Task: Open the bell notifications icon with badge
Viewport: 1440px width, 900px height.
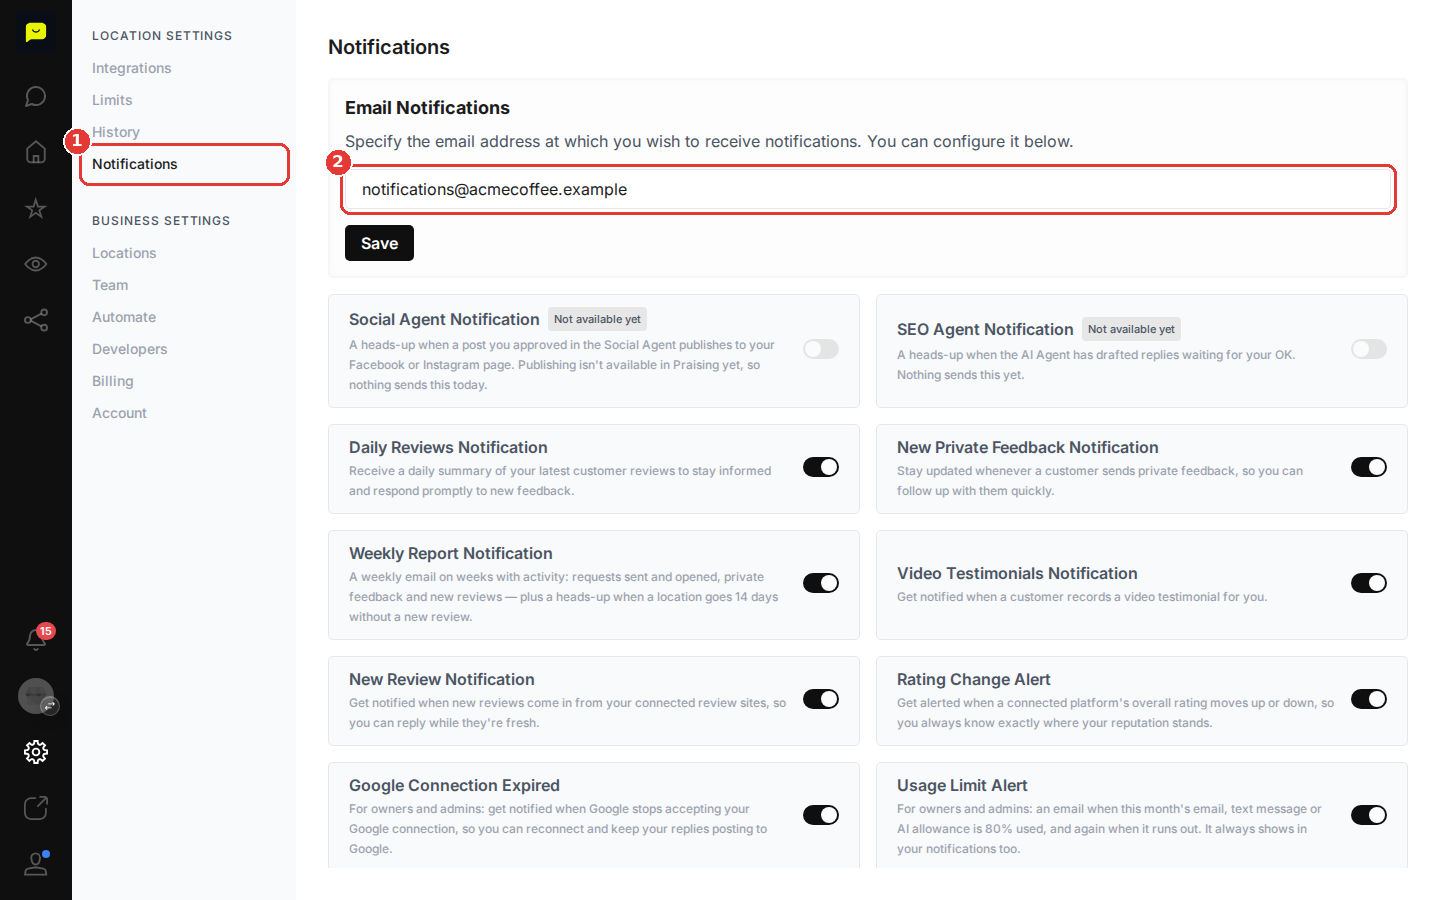Action: point(37,639)
